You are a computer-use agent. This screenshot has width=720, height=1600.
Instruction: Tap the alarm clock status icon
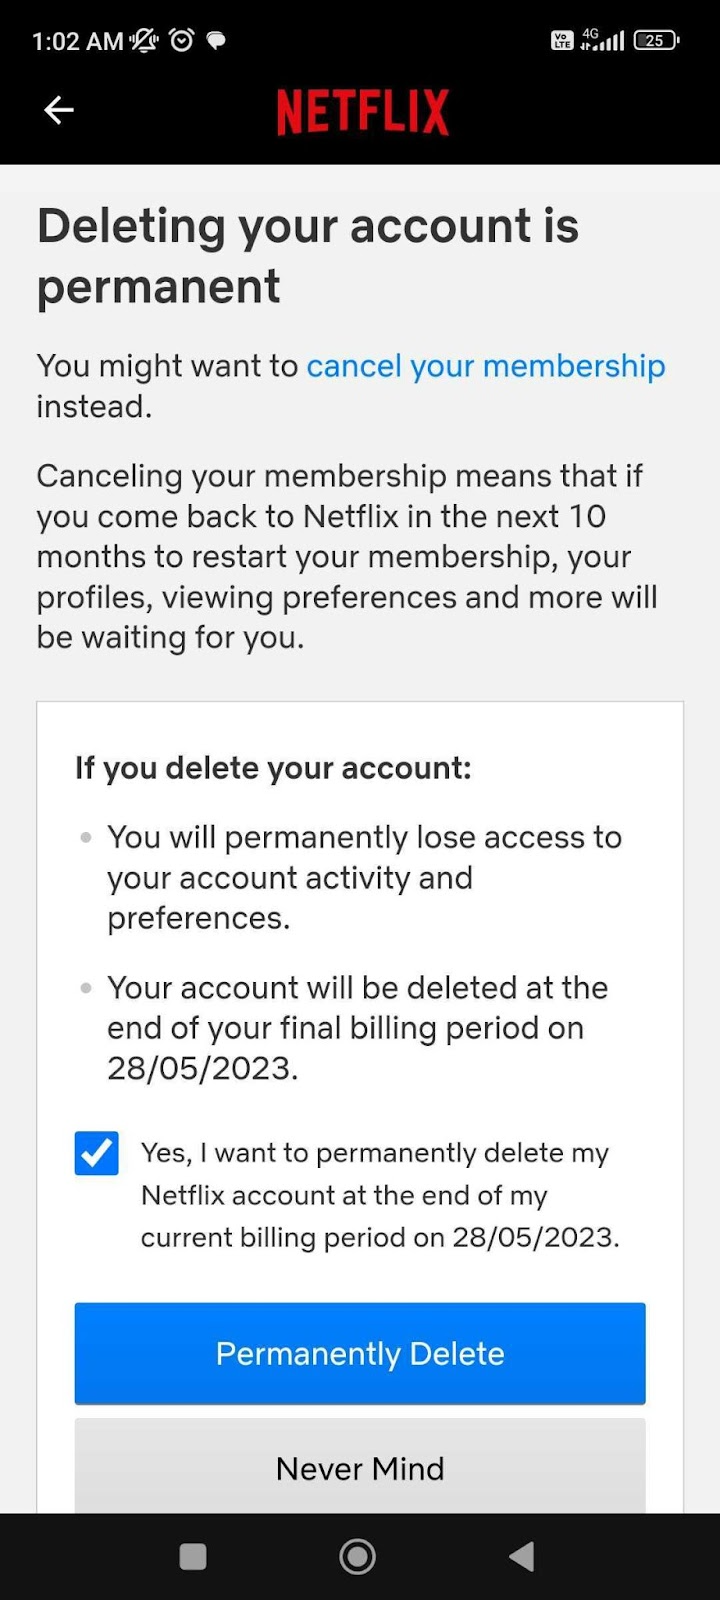pos(182,40)
